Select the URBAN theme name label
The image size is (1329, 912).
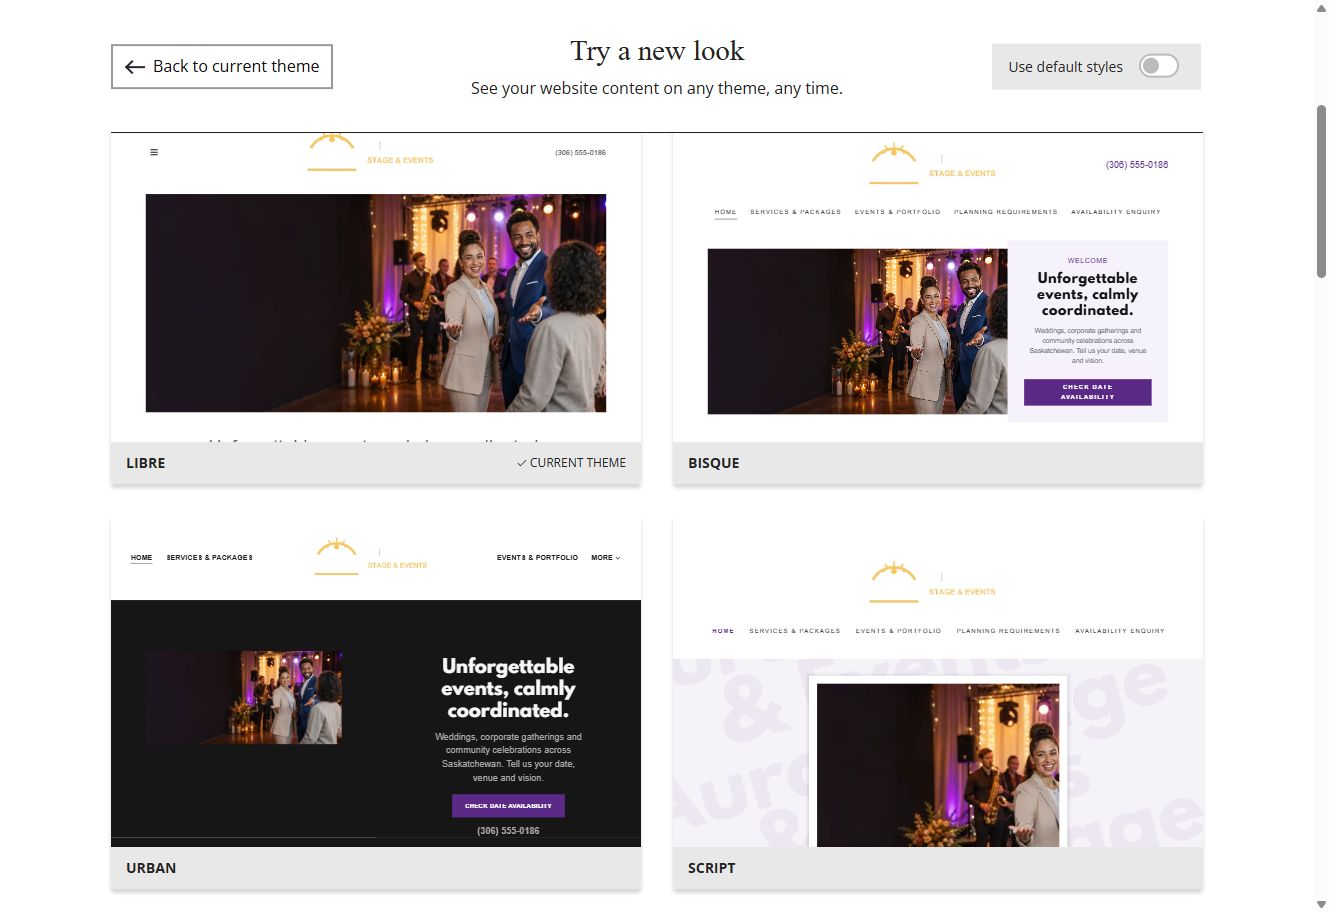point(151,868)
